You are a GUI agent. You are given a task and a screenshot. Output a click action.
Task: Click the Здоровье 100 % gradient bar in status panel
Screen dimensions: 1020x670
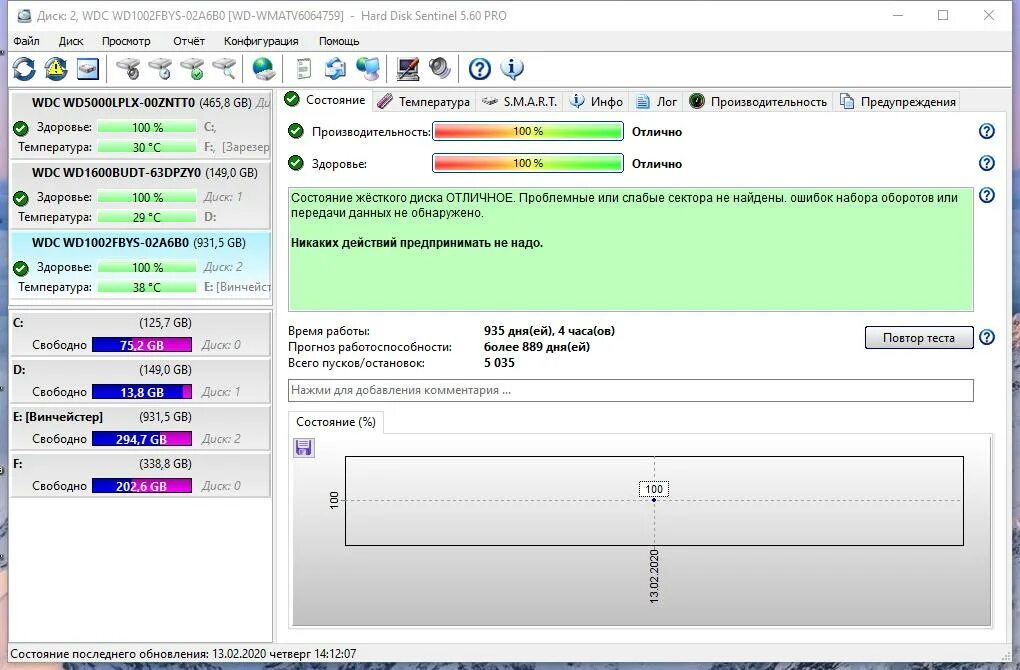tap(528, 163)
